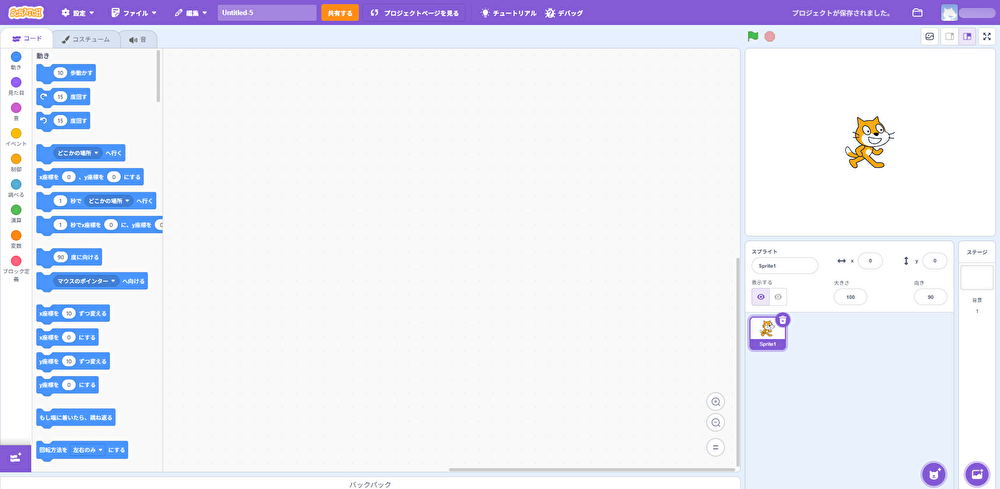Select the Sprite1 thumbnail
This screenshot has height=489, width=1000.
(x=768, y=333)
